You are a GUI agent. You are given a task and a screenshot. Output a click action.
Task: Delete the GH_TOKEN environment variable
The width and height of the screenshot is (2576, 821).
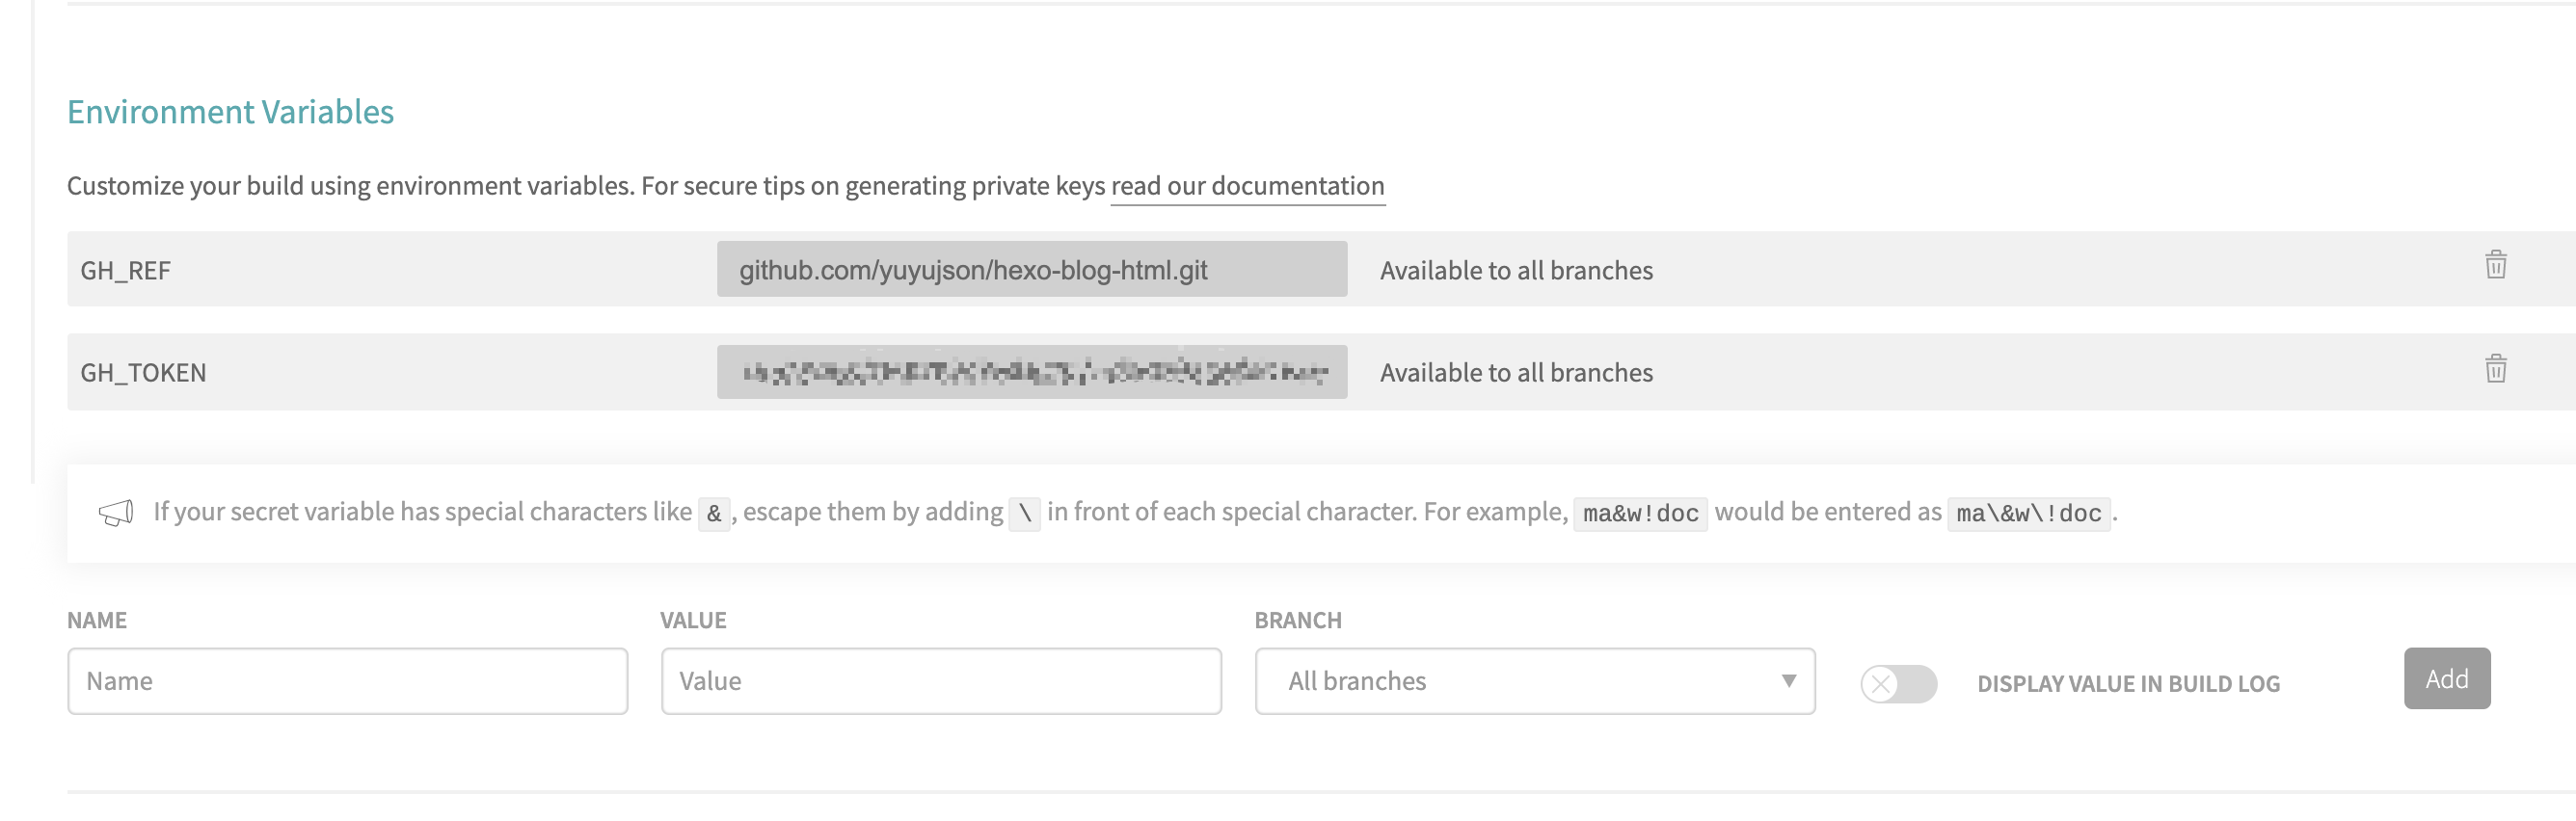pos(2495,369)
